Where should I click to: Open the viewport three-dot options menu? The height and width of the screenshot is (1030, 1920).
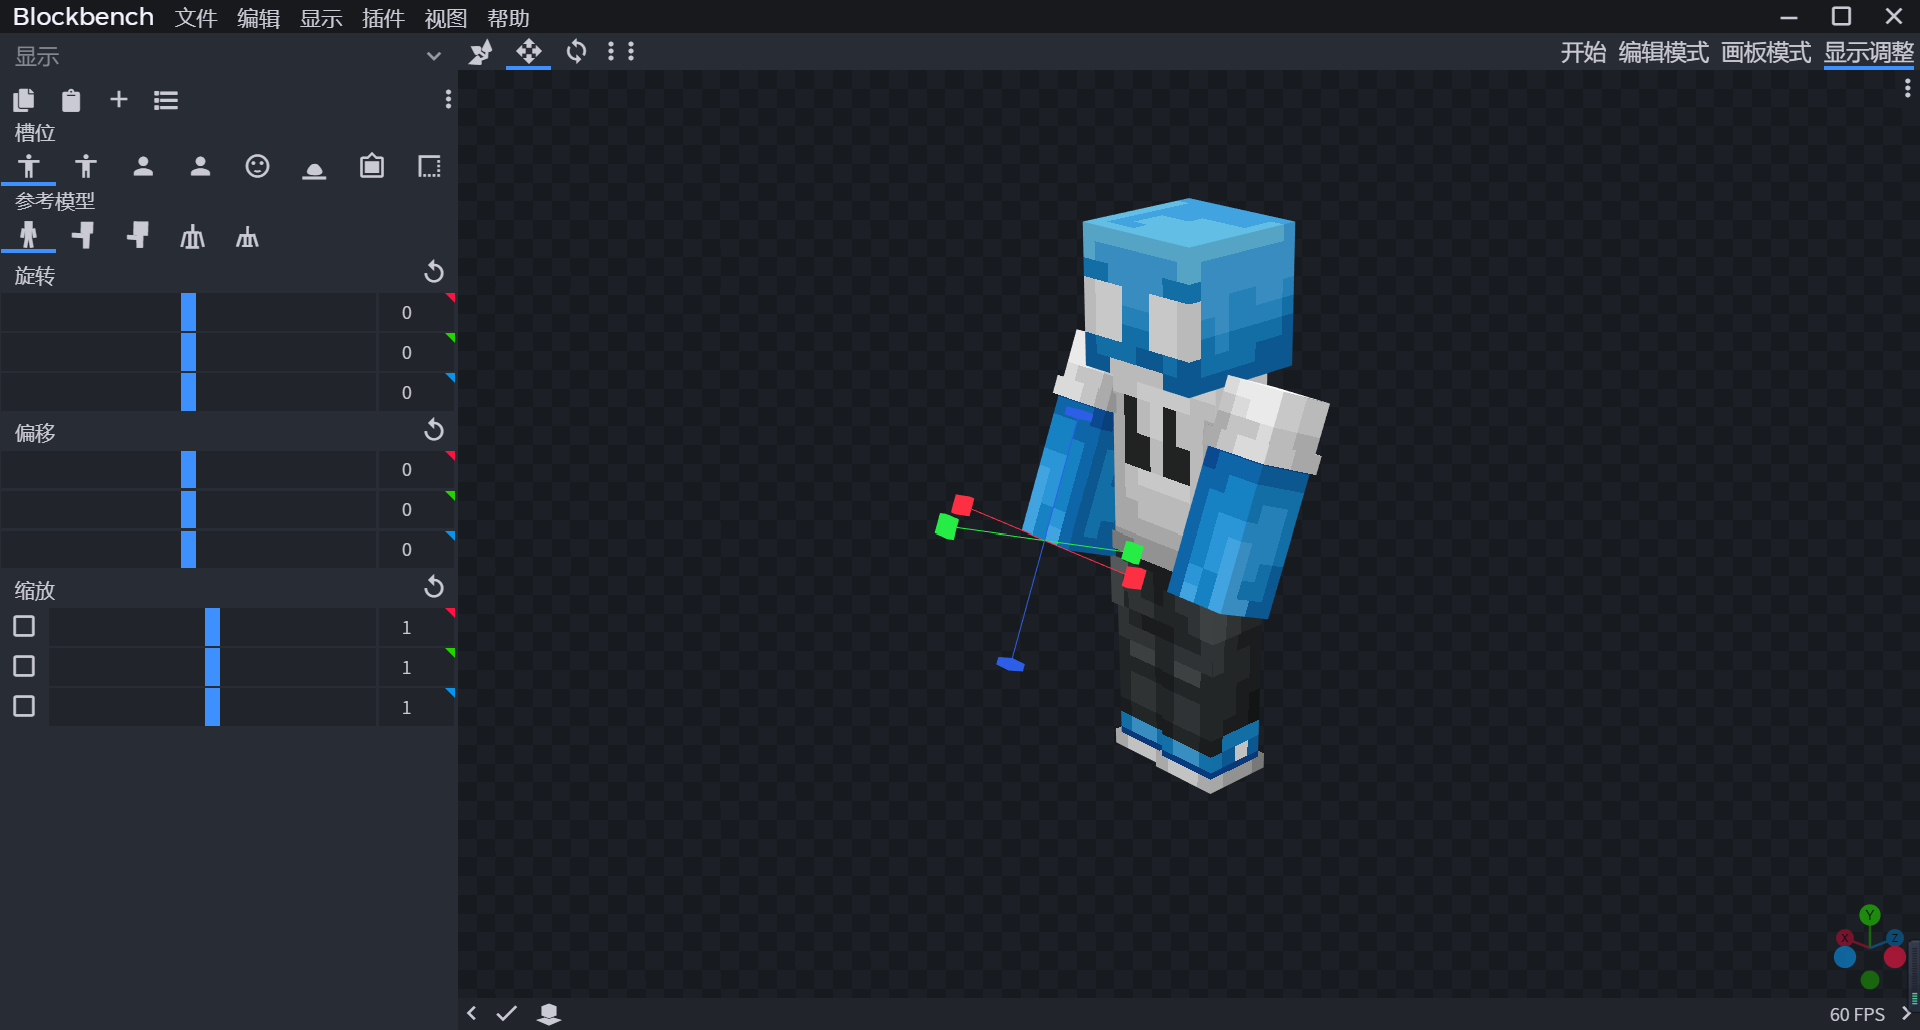tap(1907, 89)
